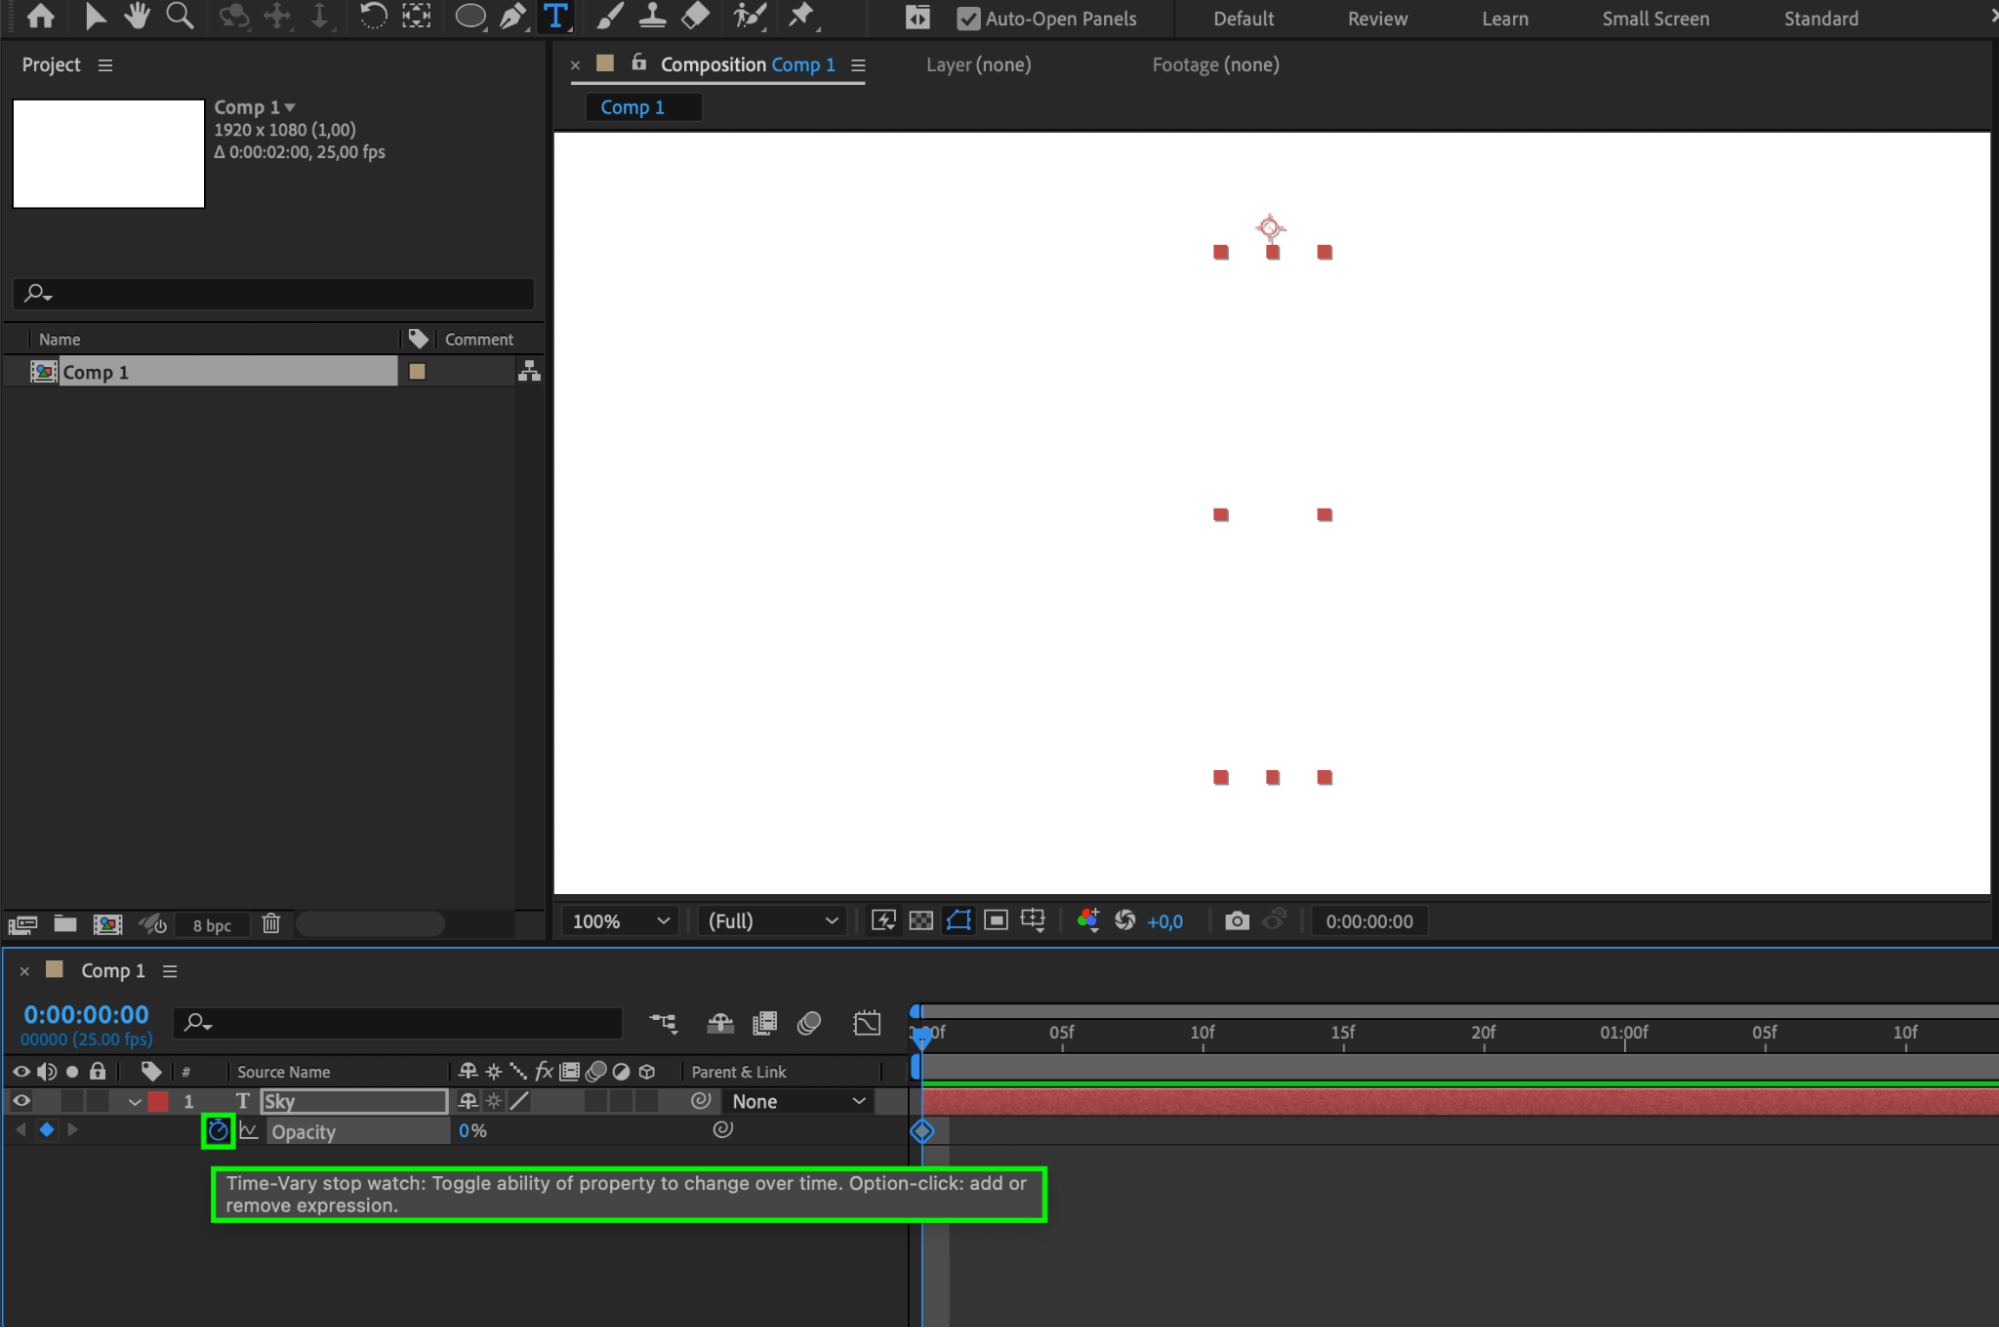The width and height of the screenshot is (1999, 1328).
Task: Click the red label color of Sky layer
Action: [158, 1101]
